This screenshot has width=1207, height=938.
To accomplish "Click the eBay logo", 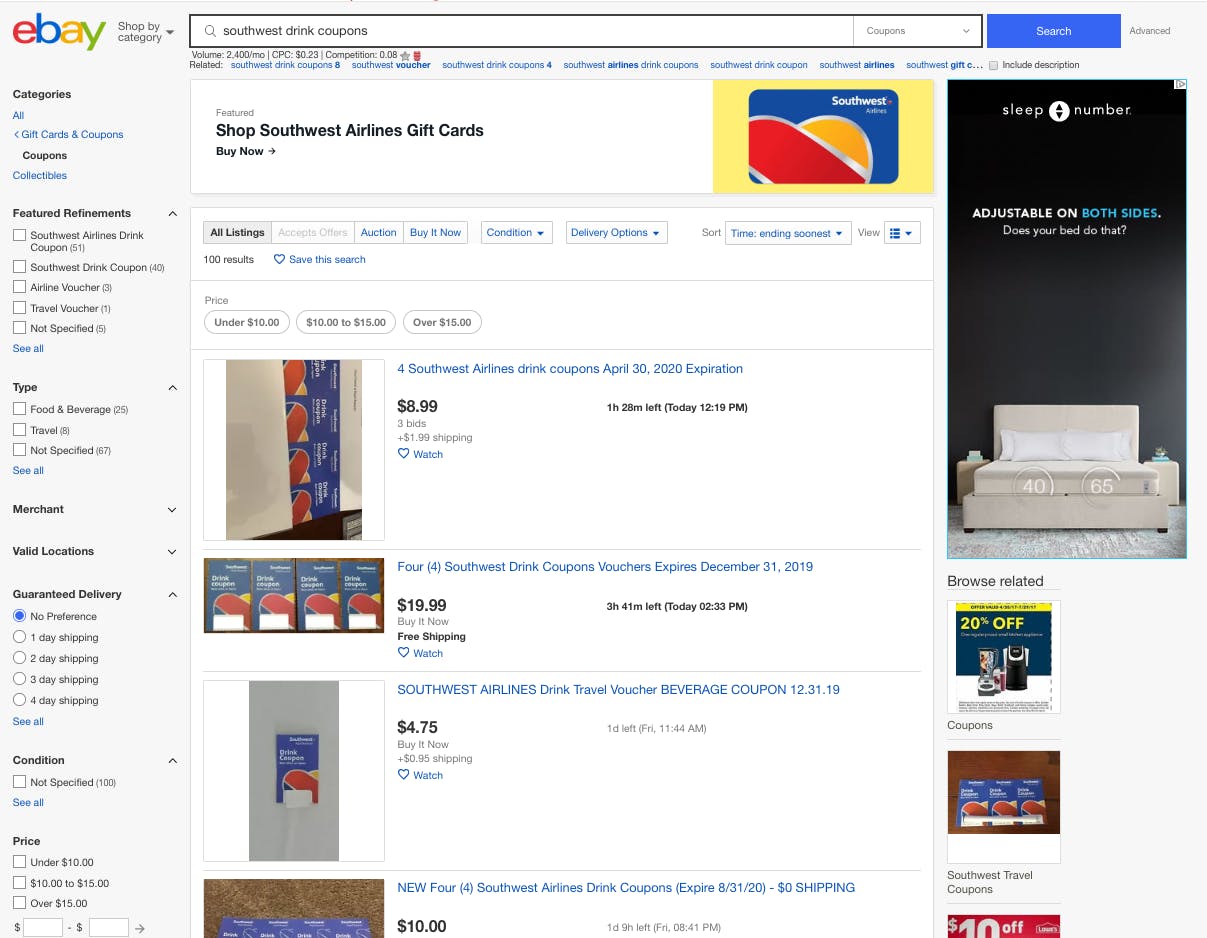I will pos(59,32).
